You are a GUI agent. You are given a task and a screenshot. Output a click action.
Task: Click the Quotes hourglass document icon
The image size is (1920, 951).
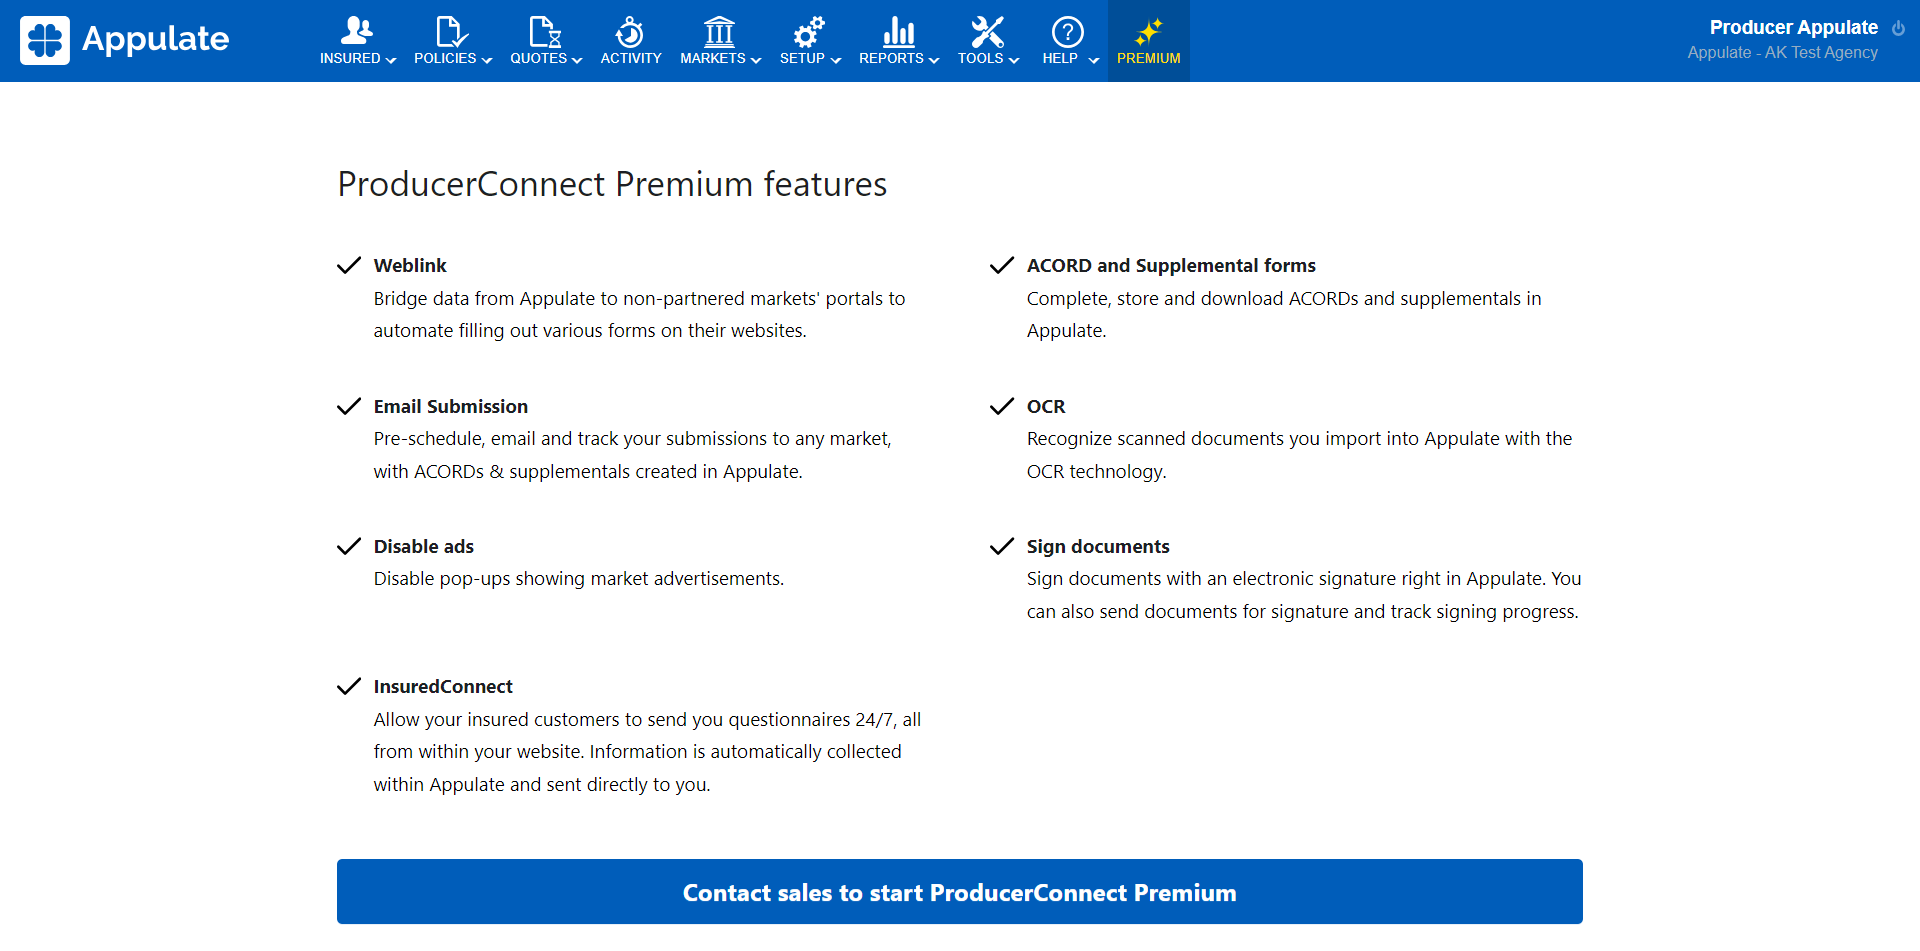[x=545, y=31]
